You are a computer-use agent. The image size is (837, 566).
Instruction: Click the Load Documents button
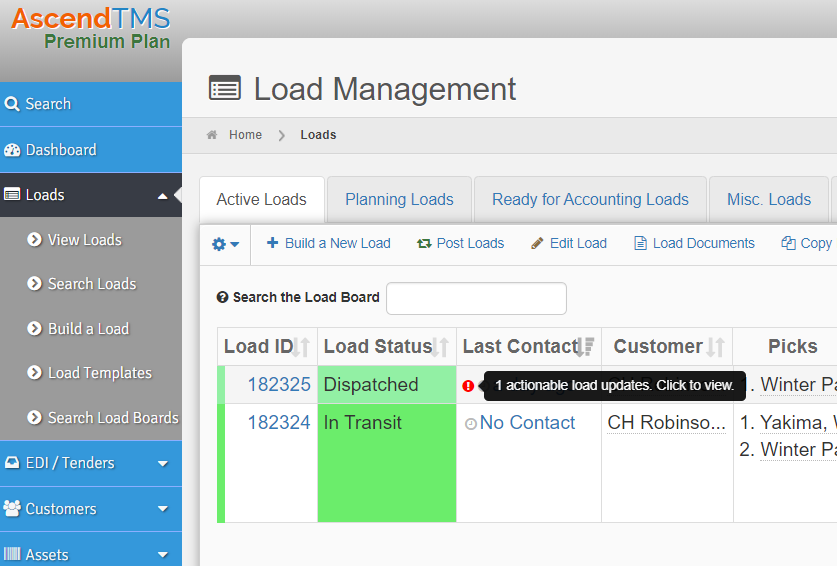[694, 243]
